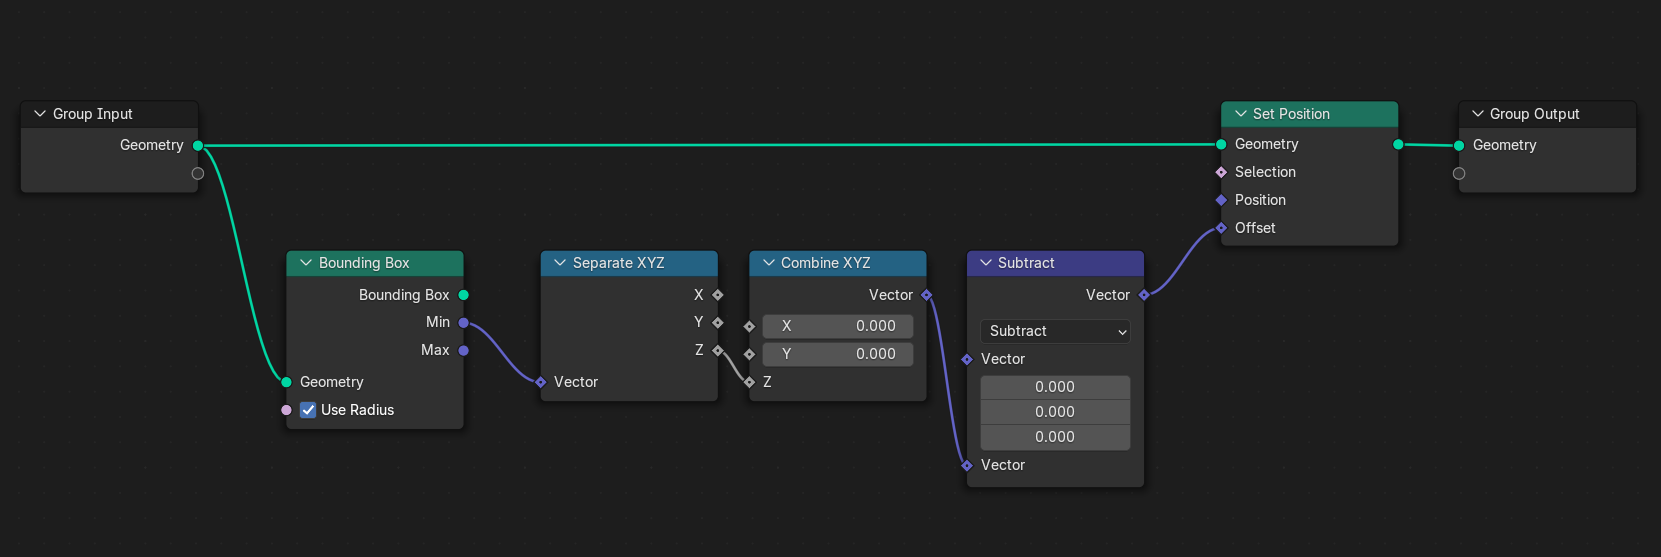Image resolution: width=1661 pixels, height=557 pixels.
Task: Click the Position input socket on Set Position
Action: pyautogui.click(x=1221, y=201)
